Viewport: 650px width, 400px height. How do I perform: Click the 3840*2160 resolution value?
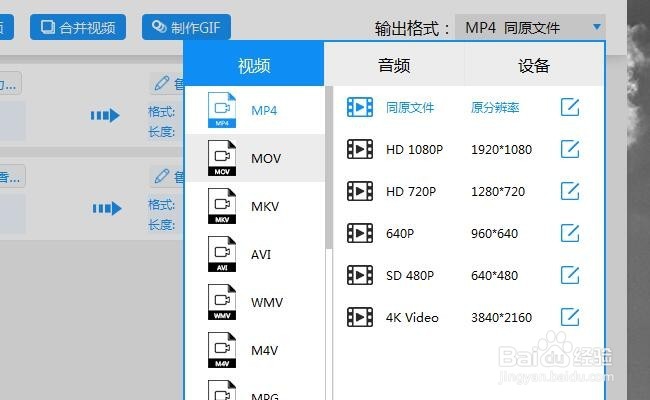(x=501, y=318)
